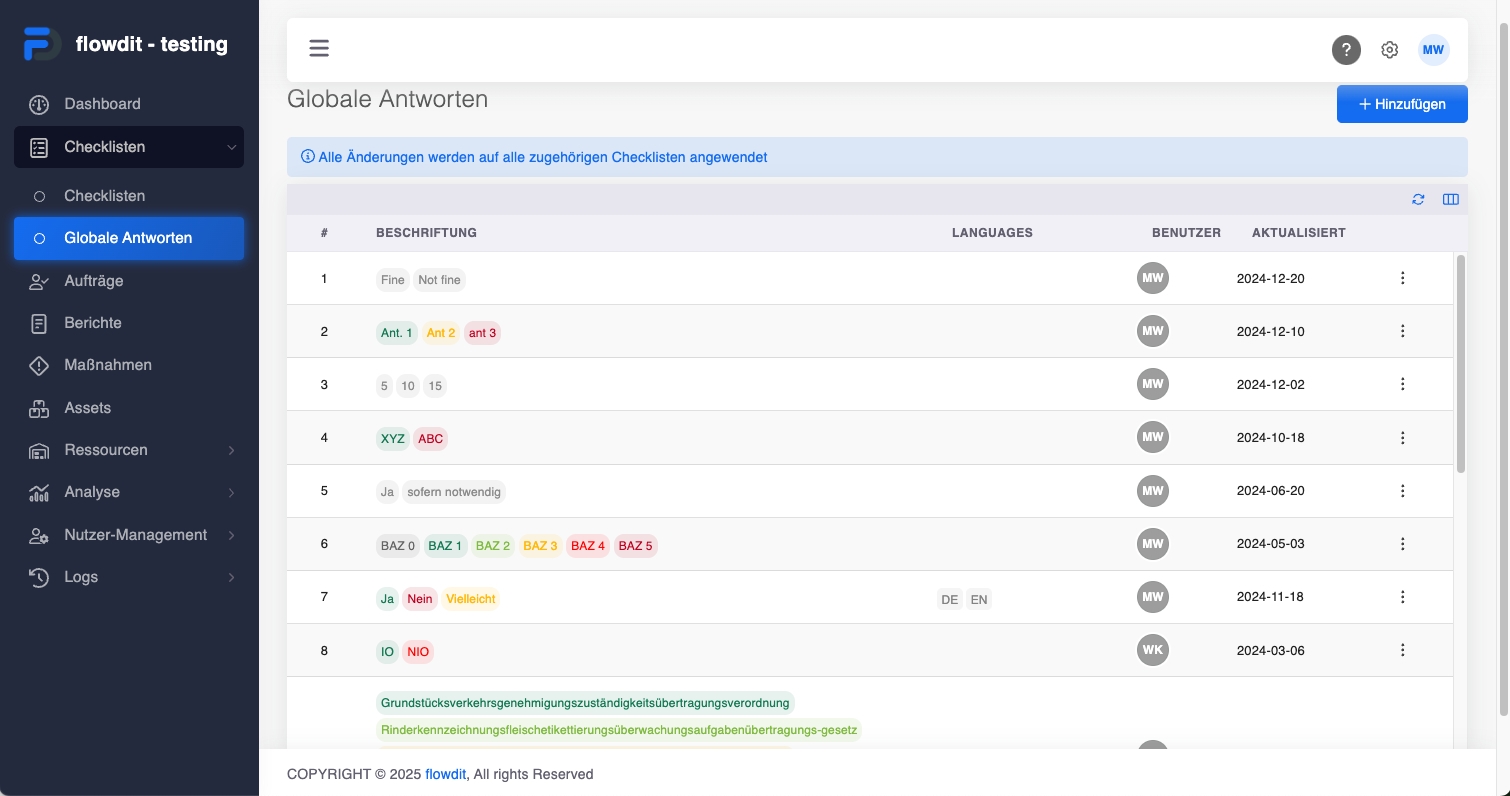This screenshot has height=796, width=1510.
Task: Open the settings gear icon
Action: click(1389, 50)
